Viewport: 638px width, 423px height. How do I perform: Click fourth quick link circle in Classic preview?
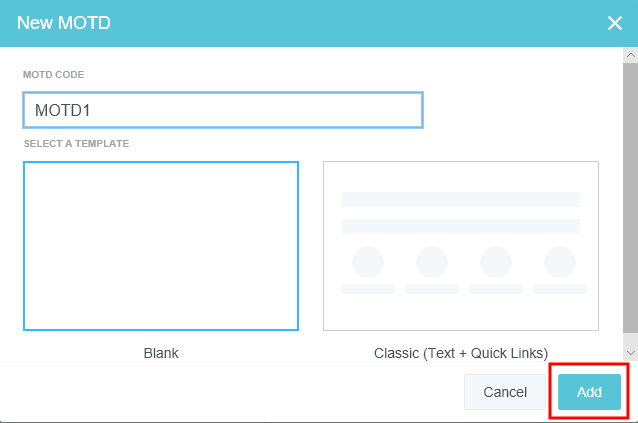coord(559,262)
